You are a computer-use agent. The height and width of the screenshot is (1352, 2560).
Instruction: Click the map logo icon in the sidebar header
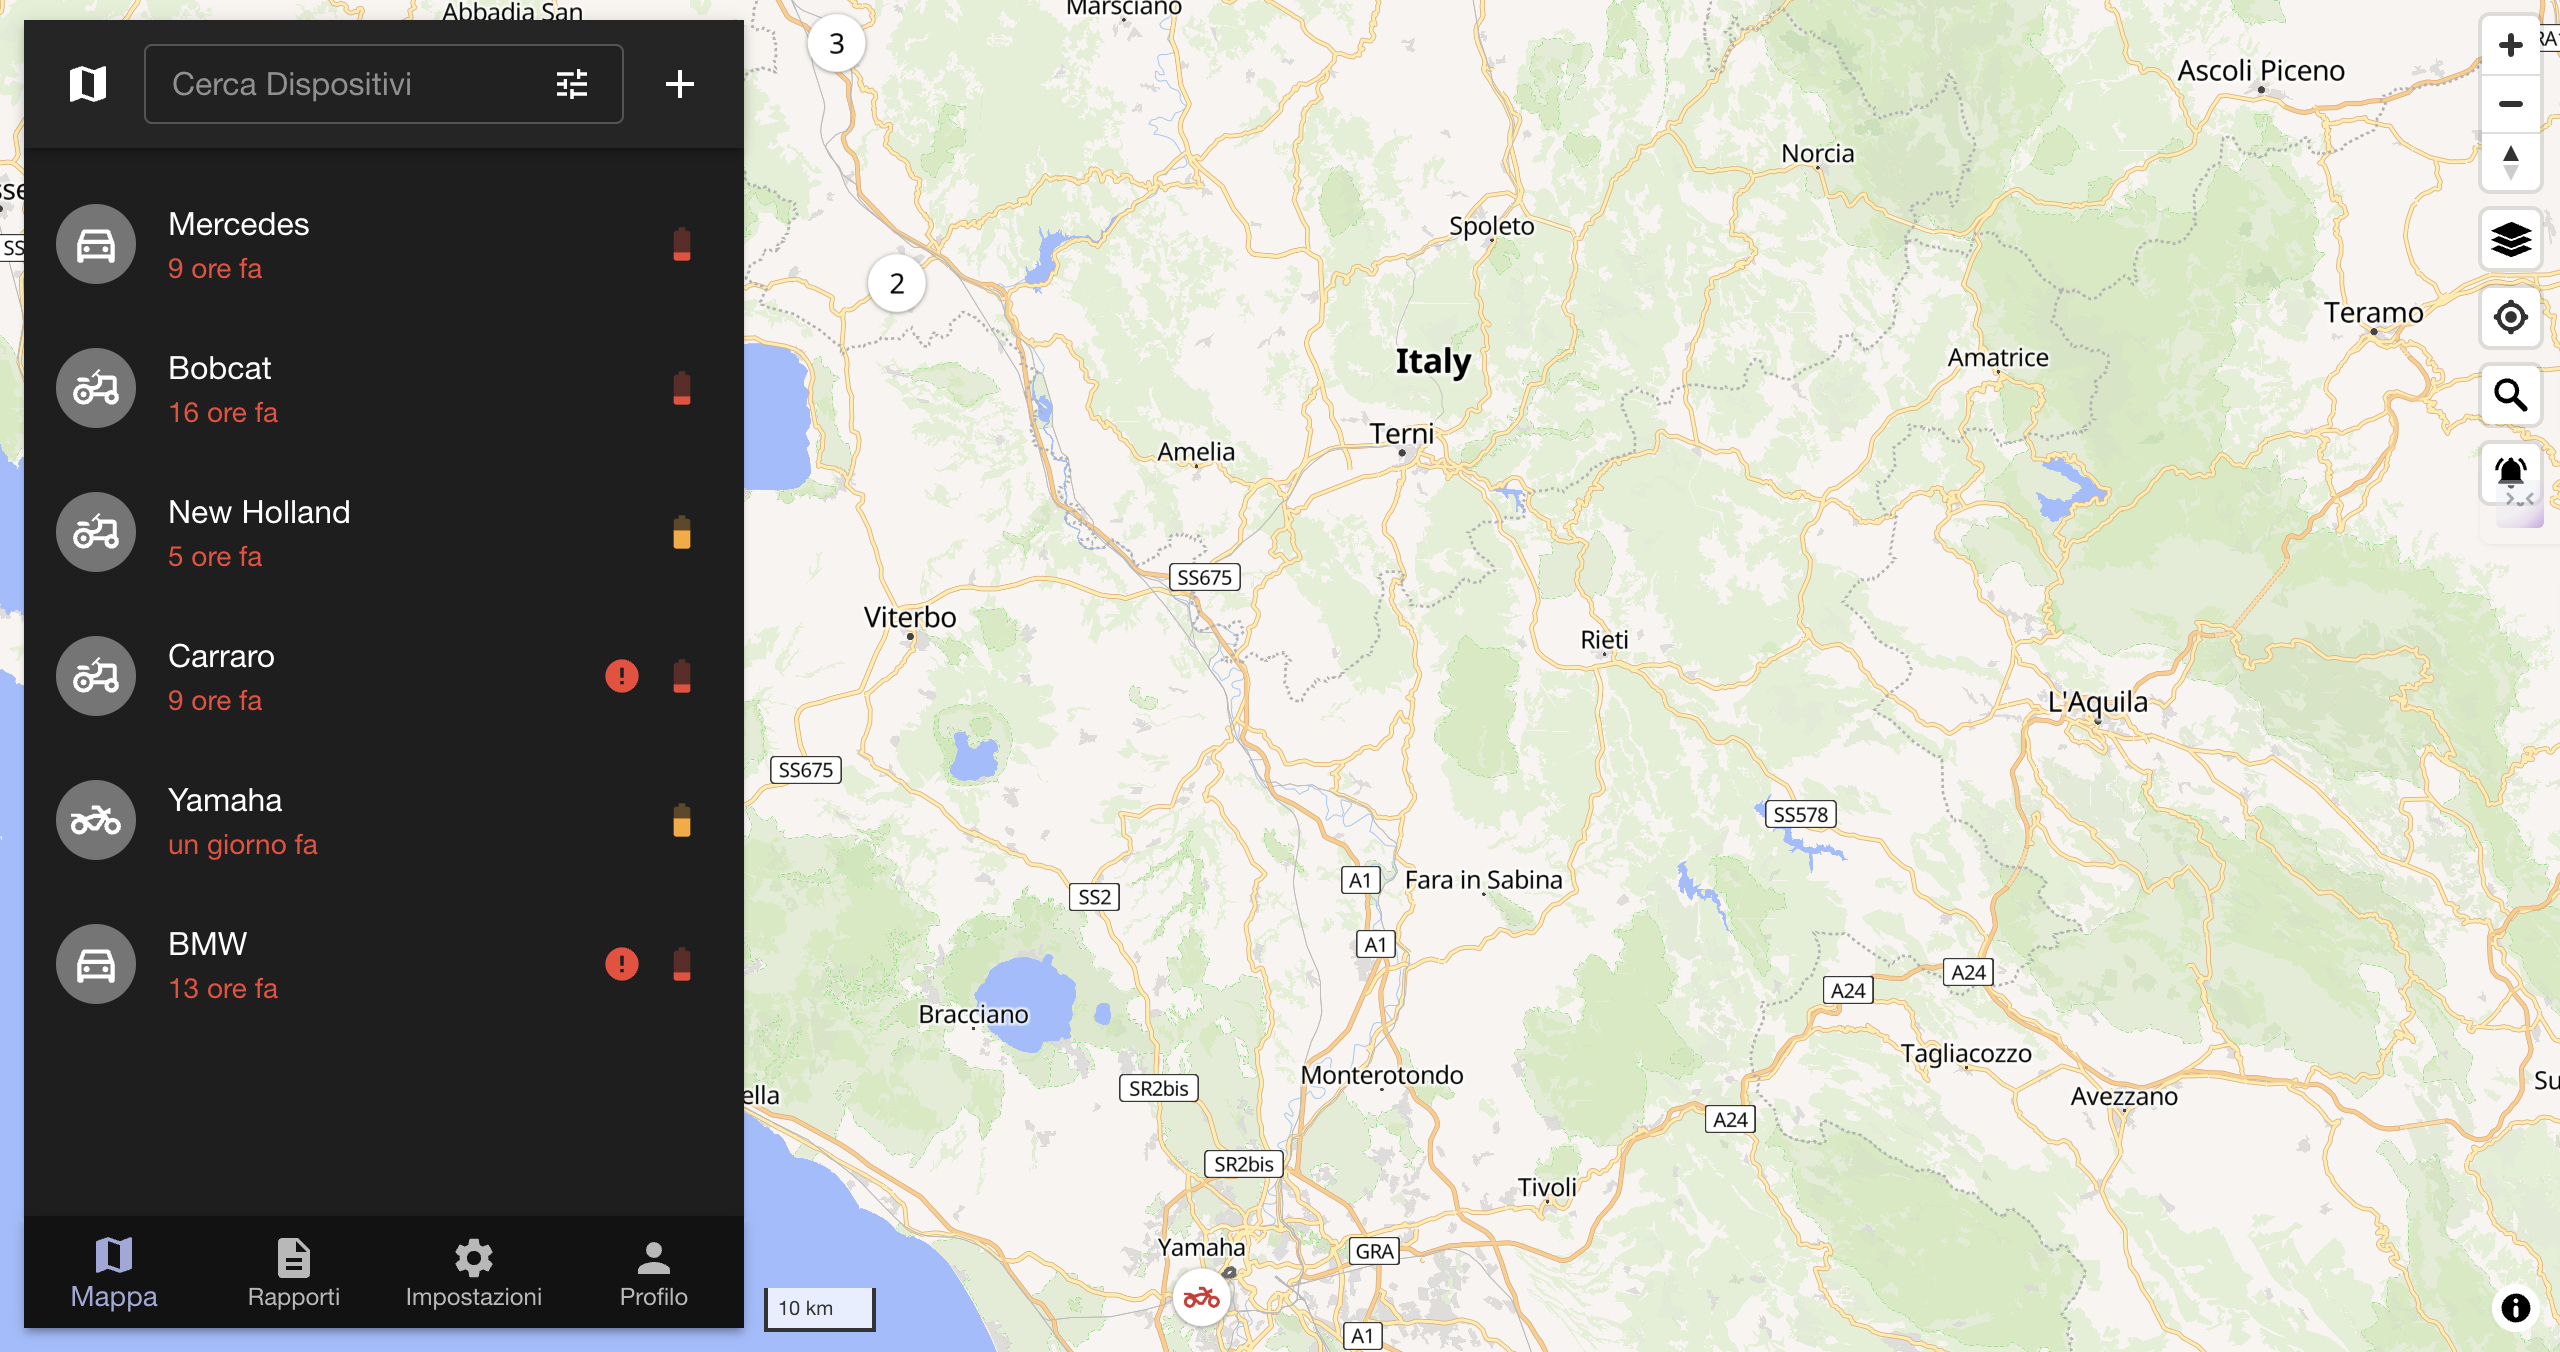[89, 84]
